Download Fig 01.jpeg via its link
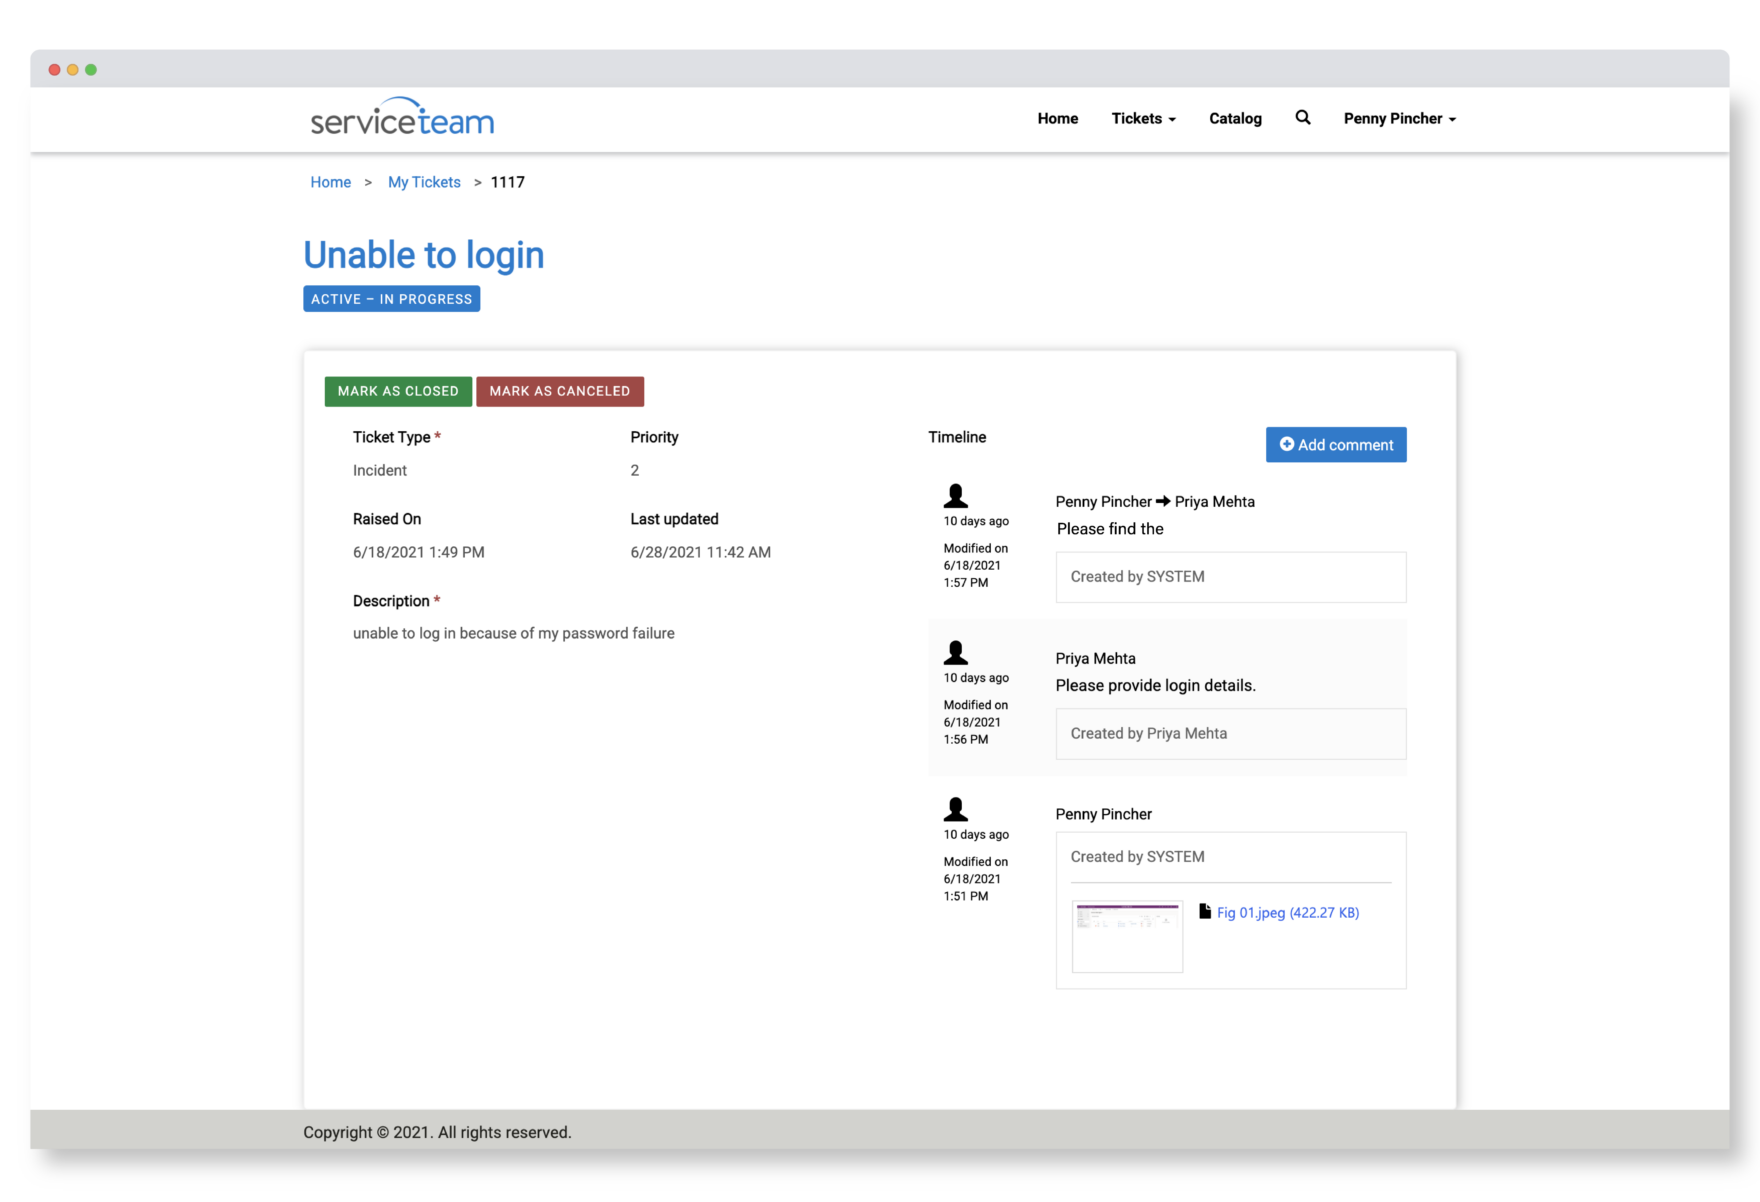Viewport: 1760px width, 1202px height. (x=1287, y=912)
